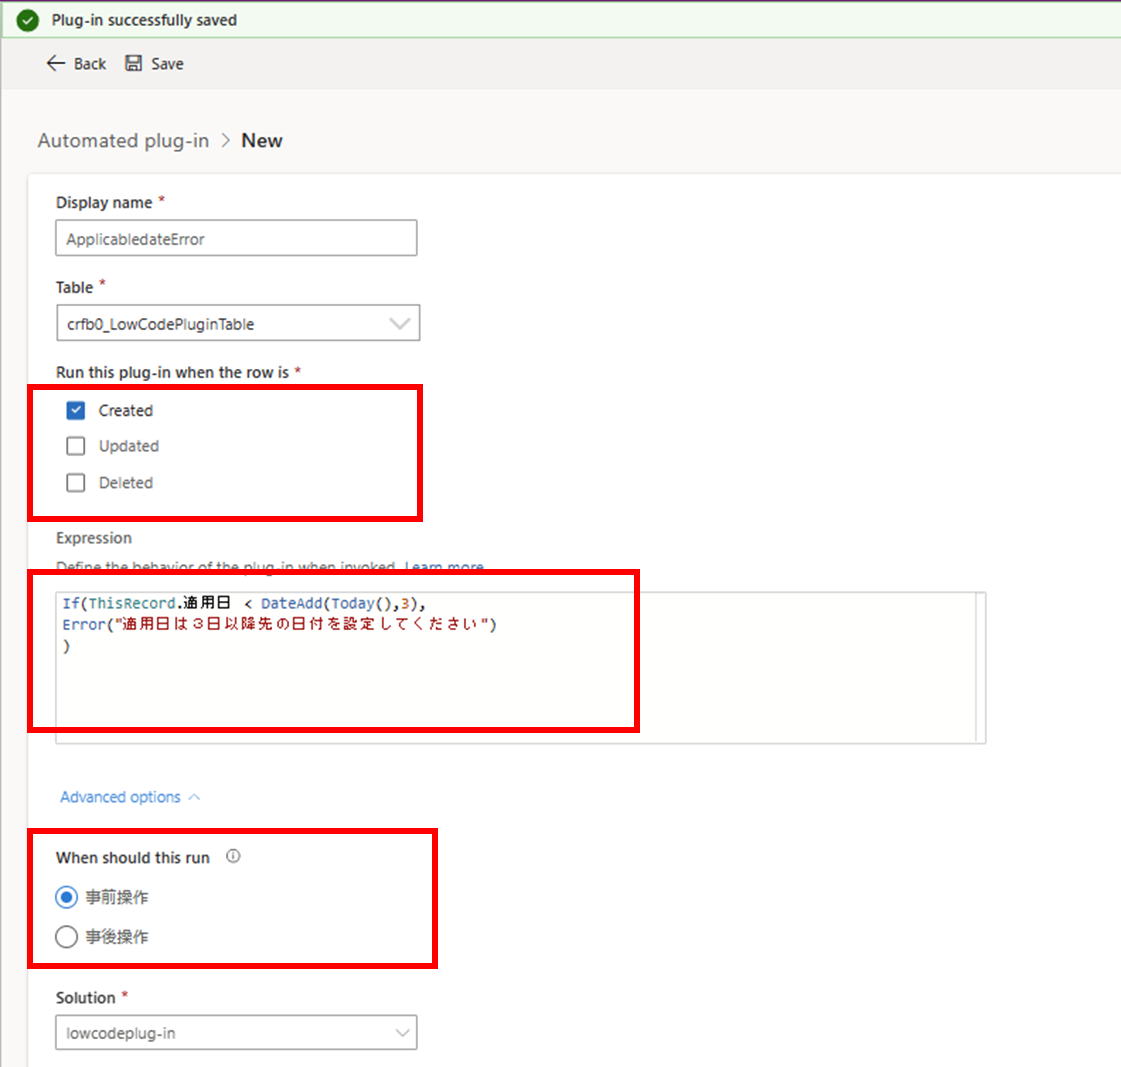Open the Table dropdown

401,323
